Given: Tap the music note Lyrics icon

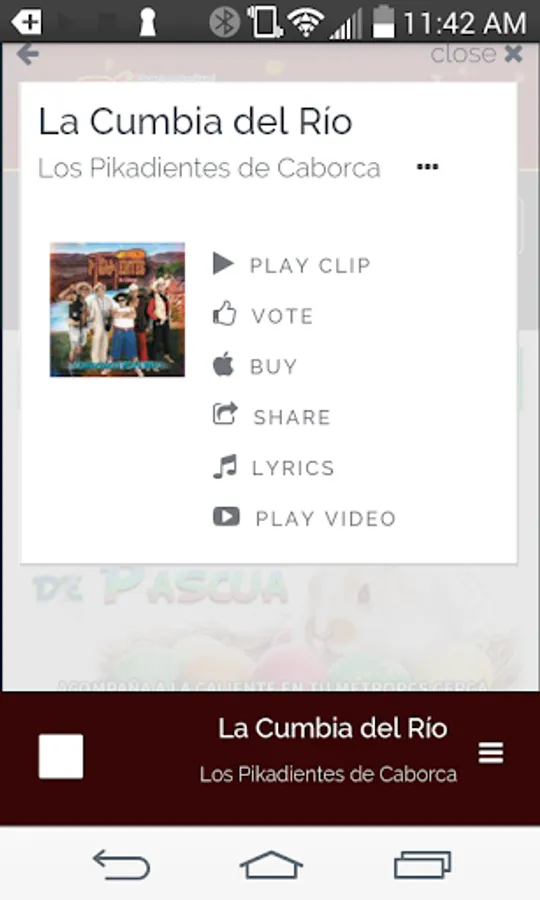Looking at the screenshot, I should (x=224, y=466).
